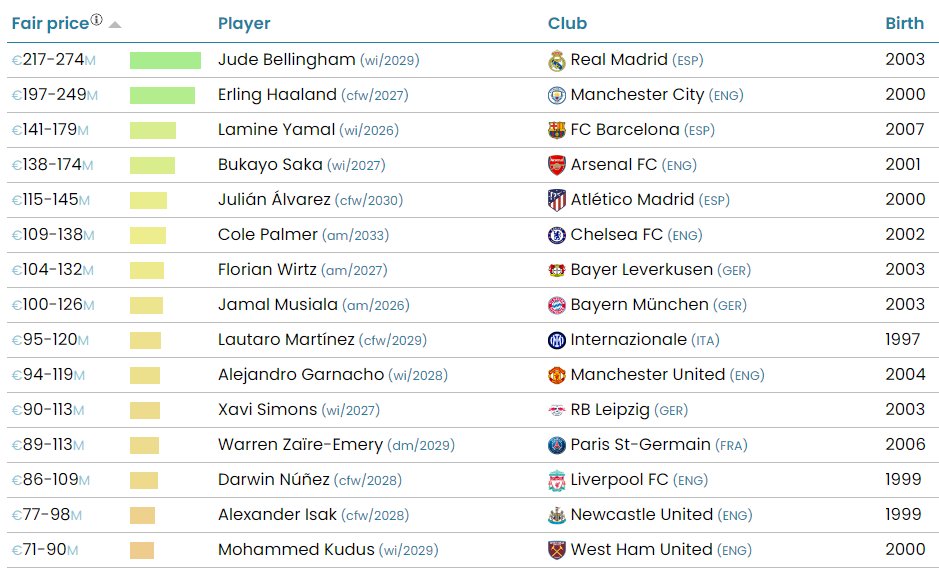939x573 pixels.
Task: Toggle the Fair price sort arrow
Action: pyautogui.click(x=115, y=25)
